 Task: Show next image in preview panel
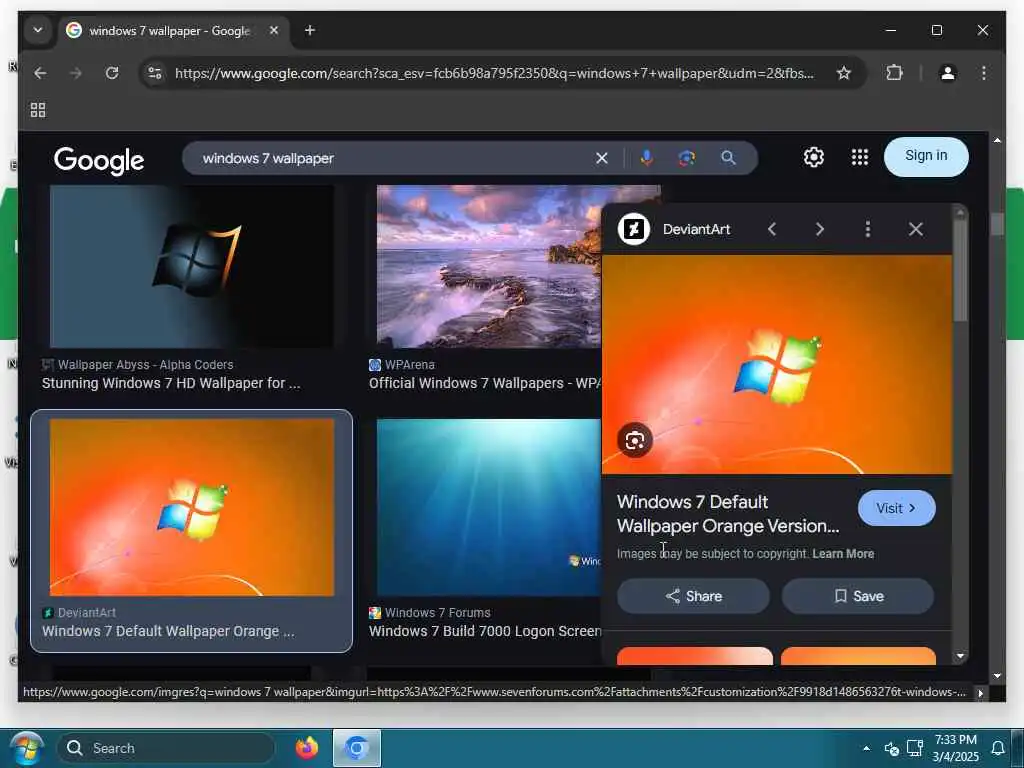click(x=820, y=229)
